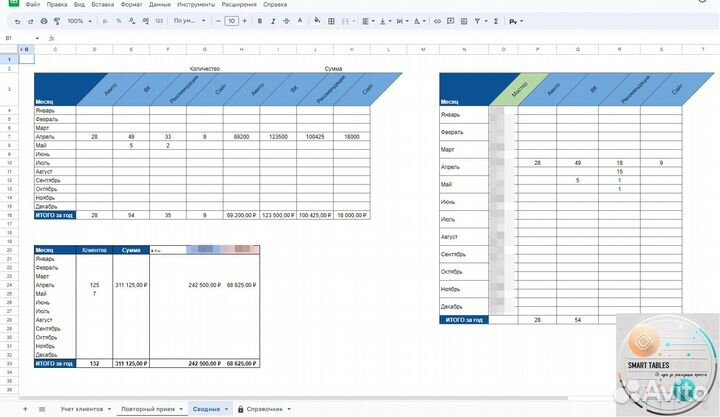Open the Файл menu

click(x=33, y=5)
